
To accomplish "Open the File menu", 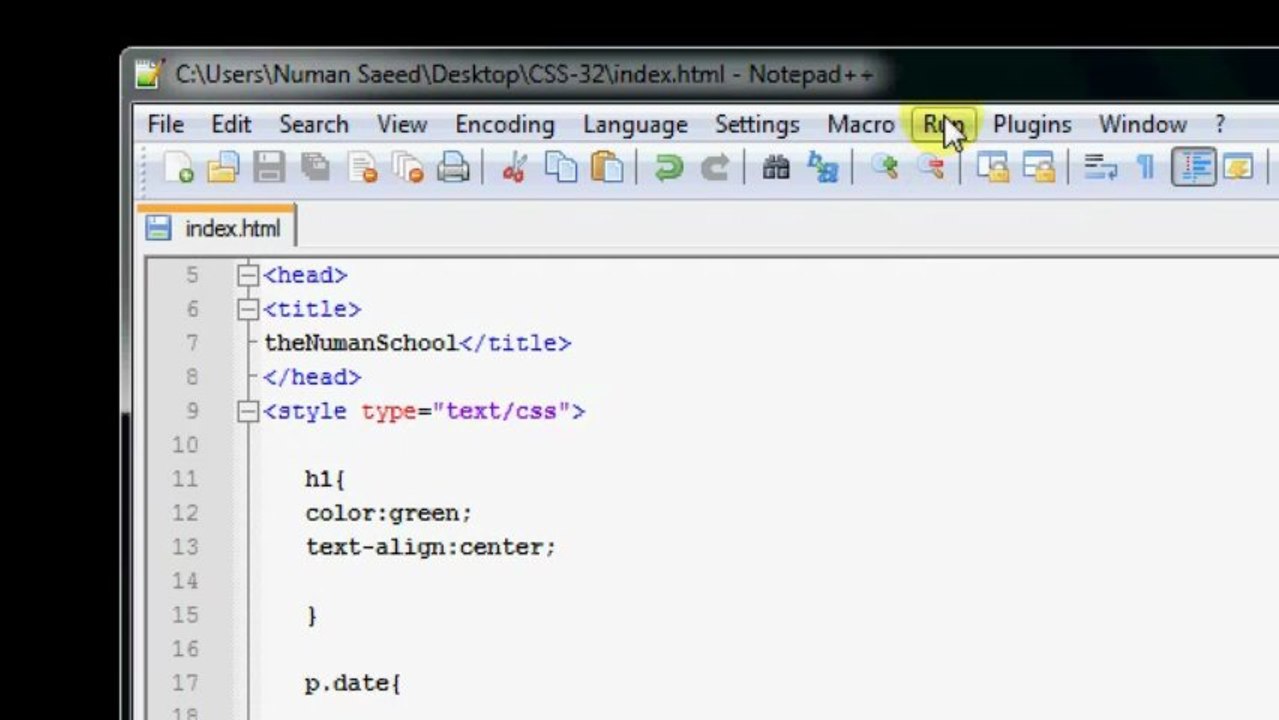I will point(166,124).
